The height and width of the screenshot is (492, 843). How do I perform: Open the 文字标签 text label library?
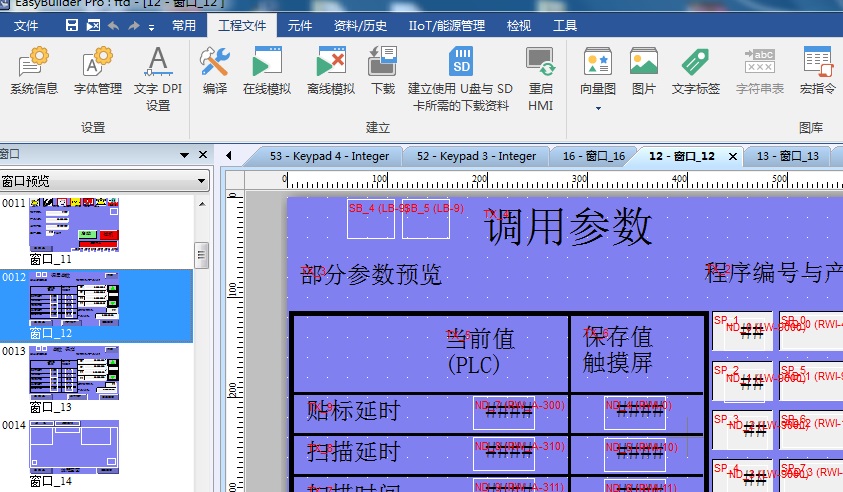pos(695,71)
